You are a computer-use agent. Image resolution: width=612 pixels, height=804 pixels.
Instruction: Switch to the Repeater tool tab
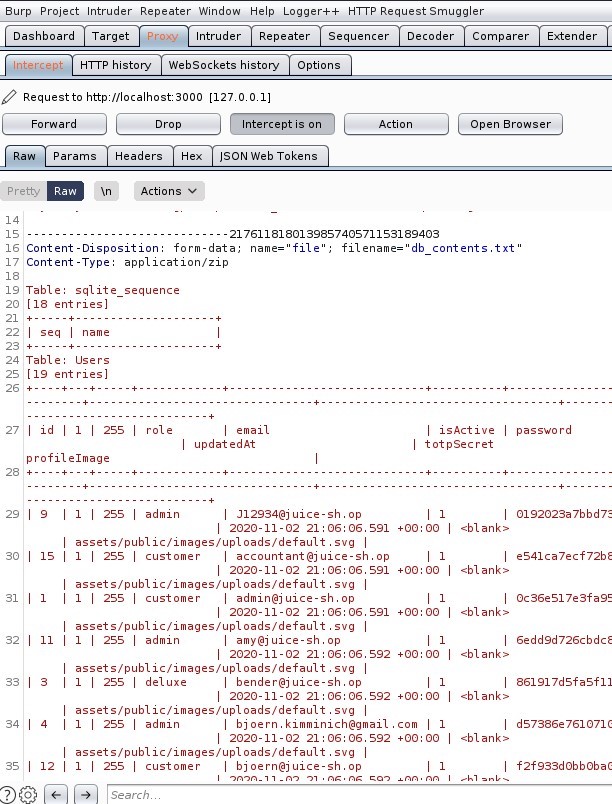(284, 36)
